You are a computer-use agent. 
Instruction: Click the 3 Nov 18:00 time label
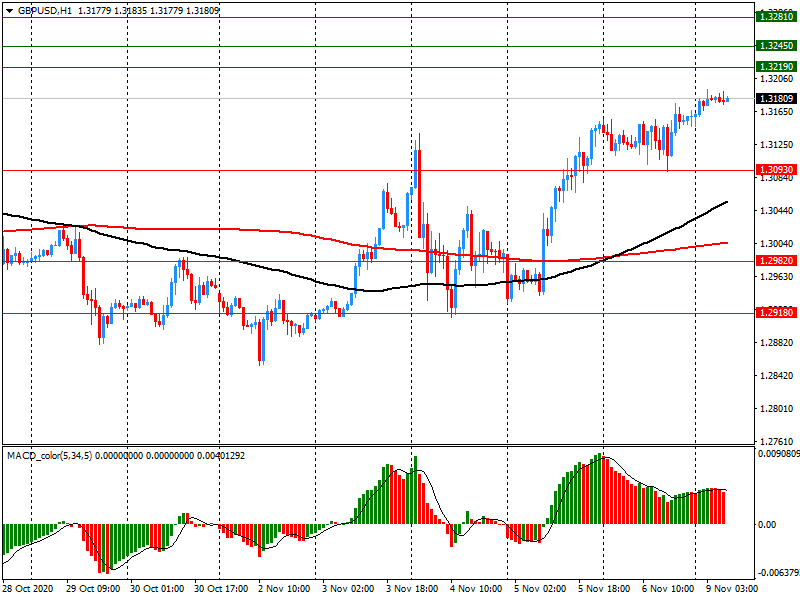pos(412,589)
